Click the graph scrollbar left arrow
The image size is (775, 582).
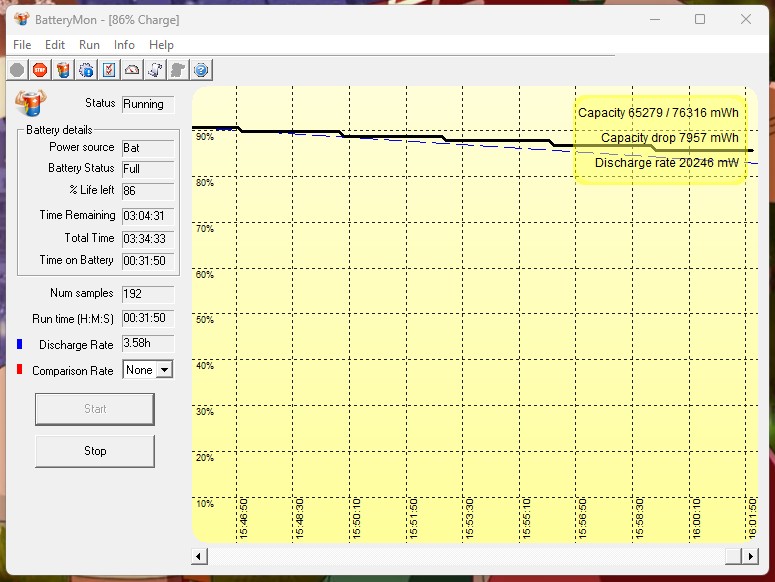coord(199,556)
